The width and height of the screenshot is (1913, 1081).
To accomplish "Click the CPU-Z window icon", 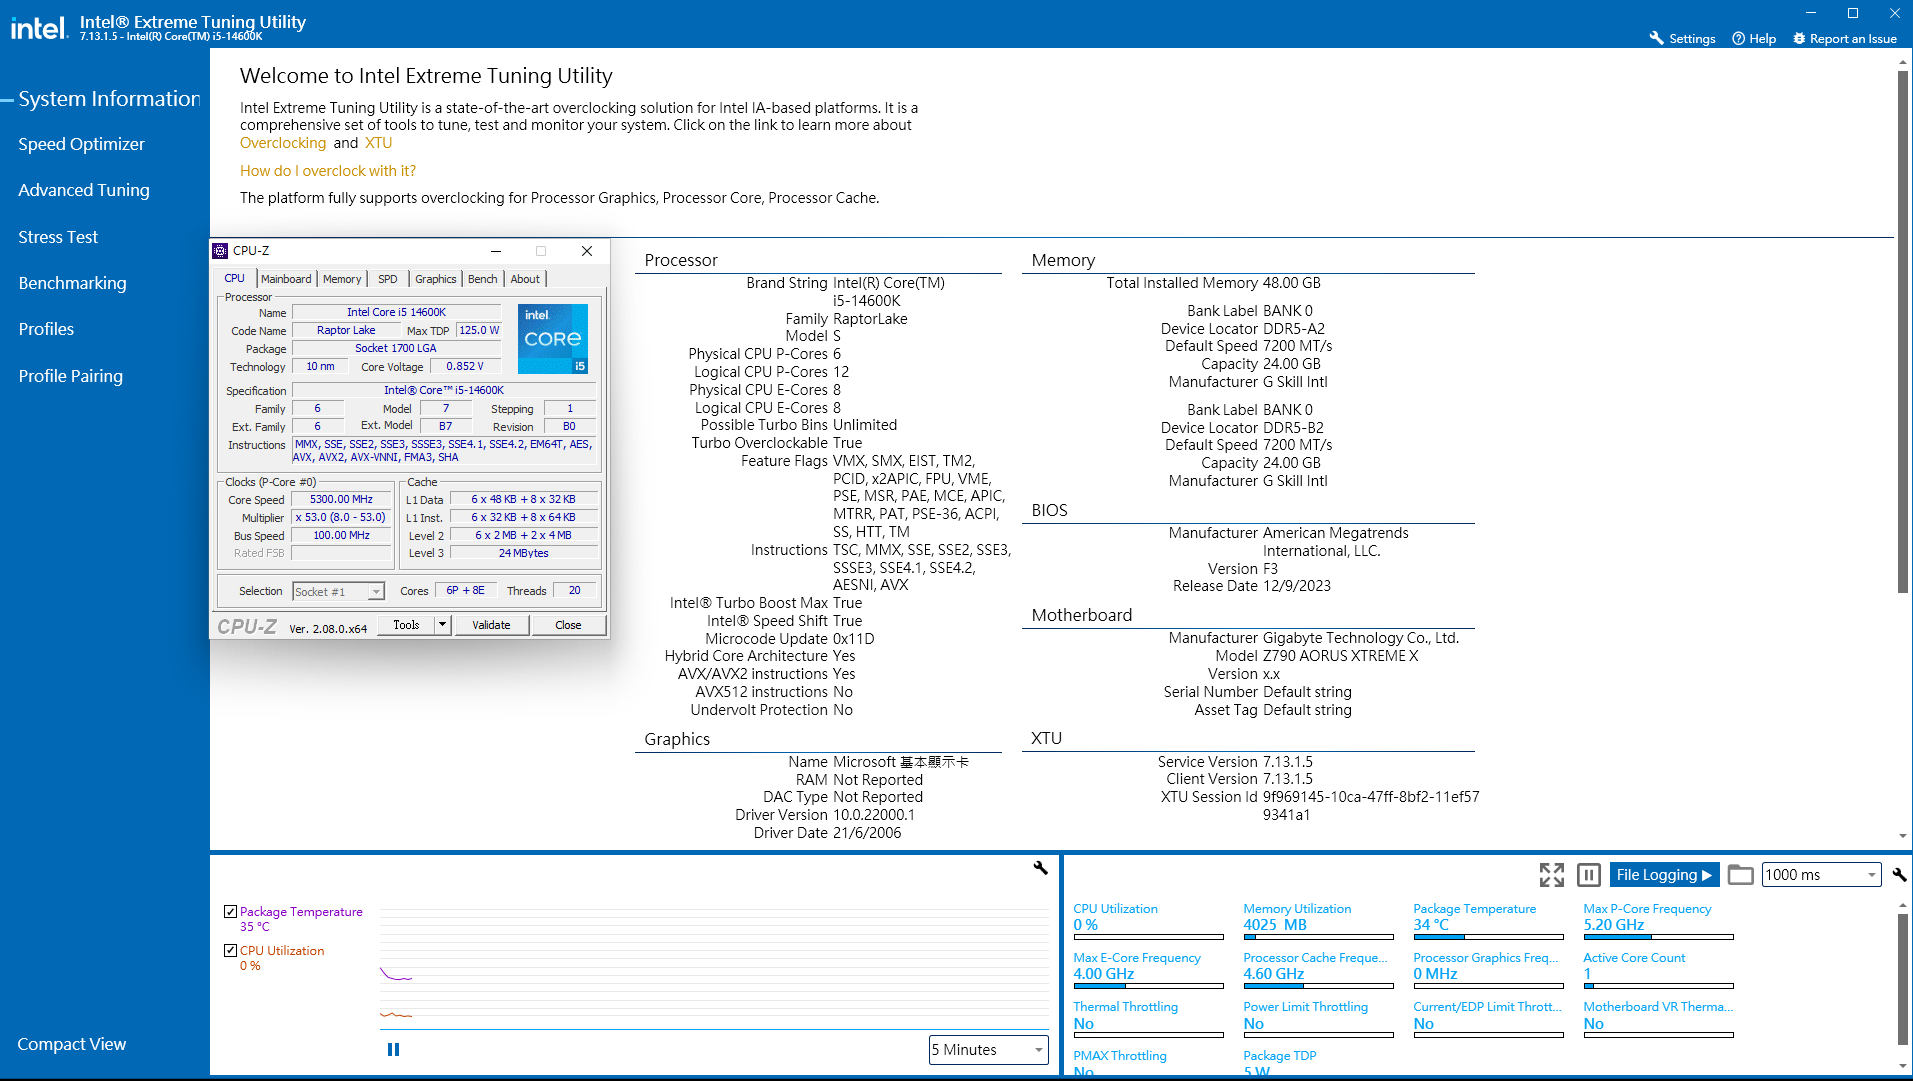I will coord(221,251).
